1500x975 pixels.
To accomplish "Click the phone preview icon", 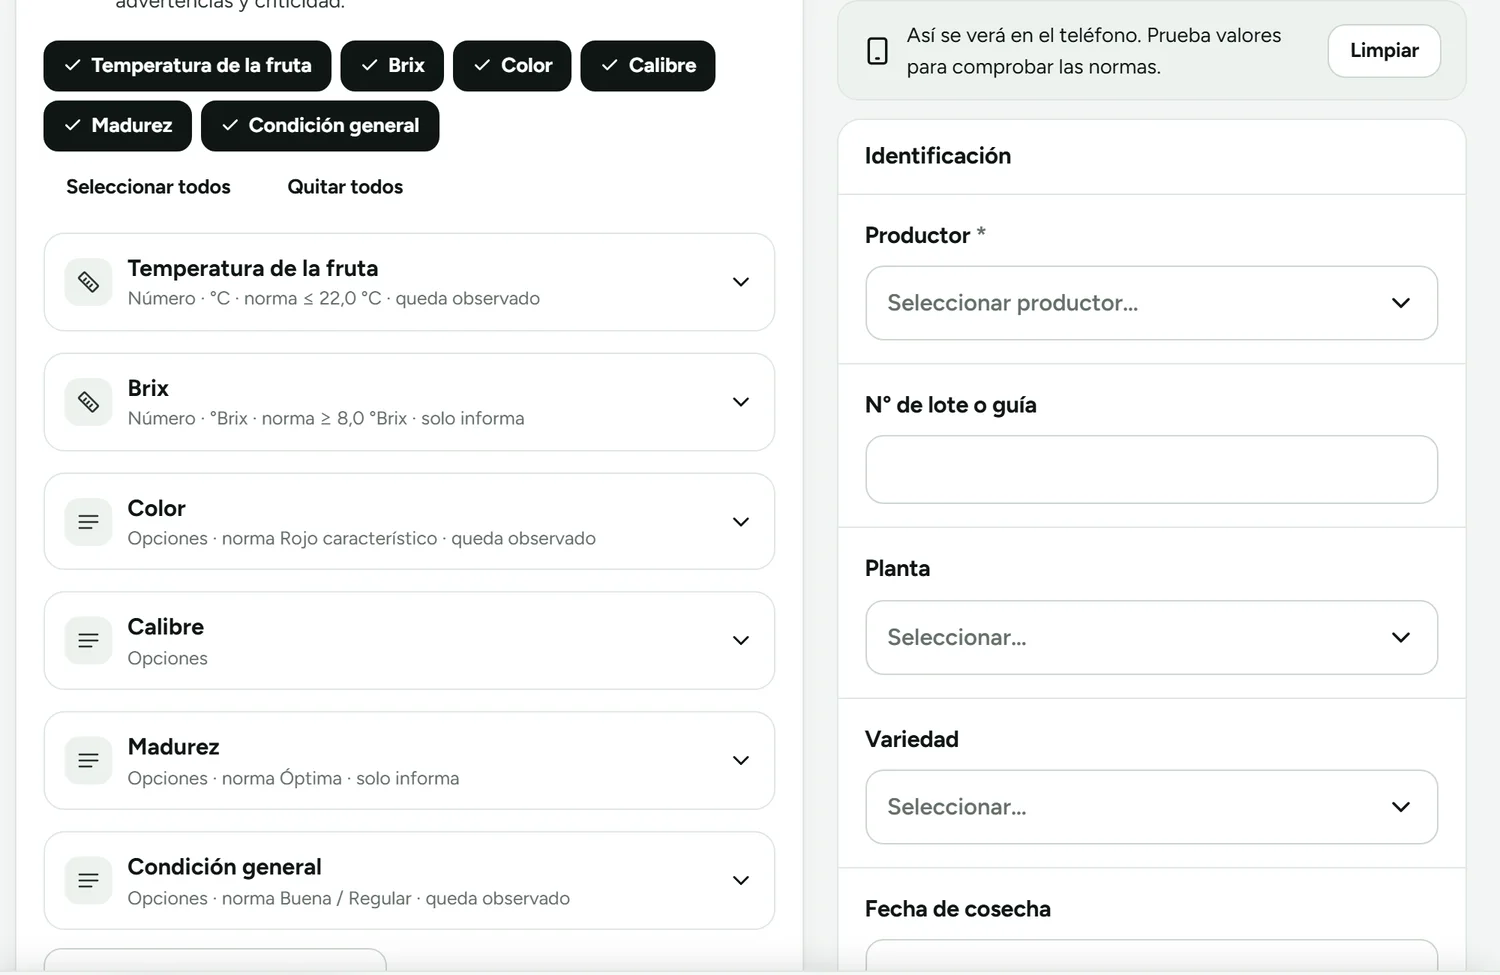I will click(x=877, y=51).
